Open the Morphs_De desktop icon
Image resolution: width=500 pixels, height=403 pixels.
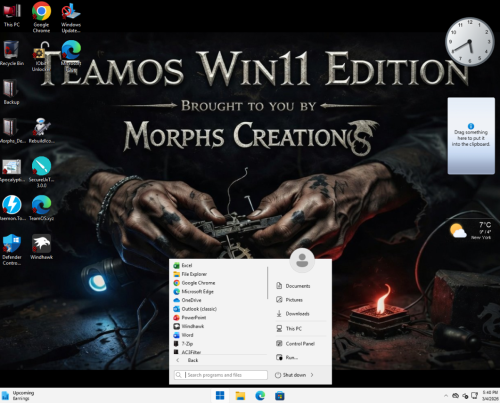click(x=12, y=131)
